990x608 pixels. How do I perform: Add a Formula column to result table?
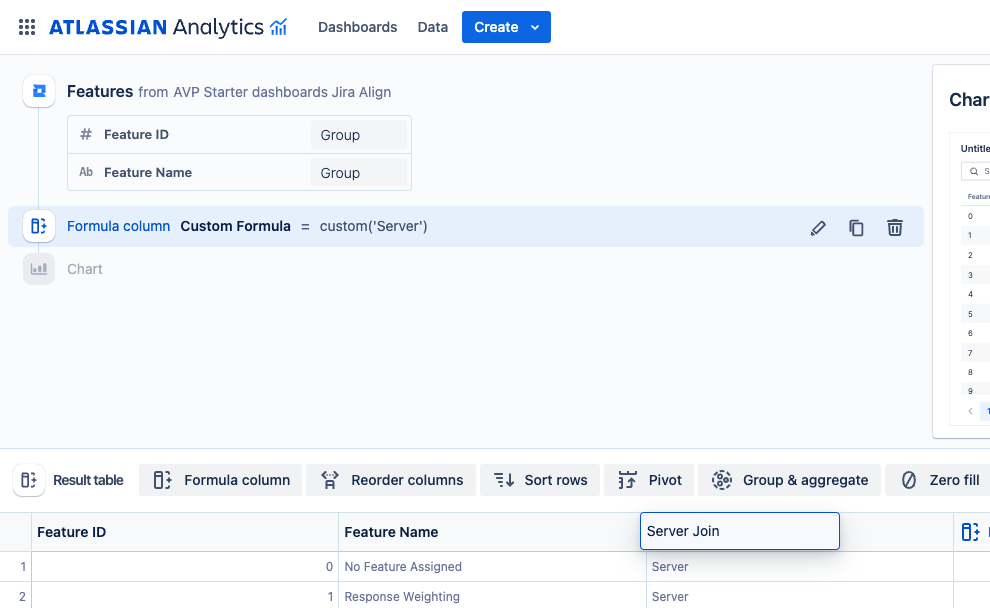click(221, 480)
